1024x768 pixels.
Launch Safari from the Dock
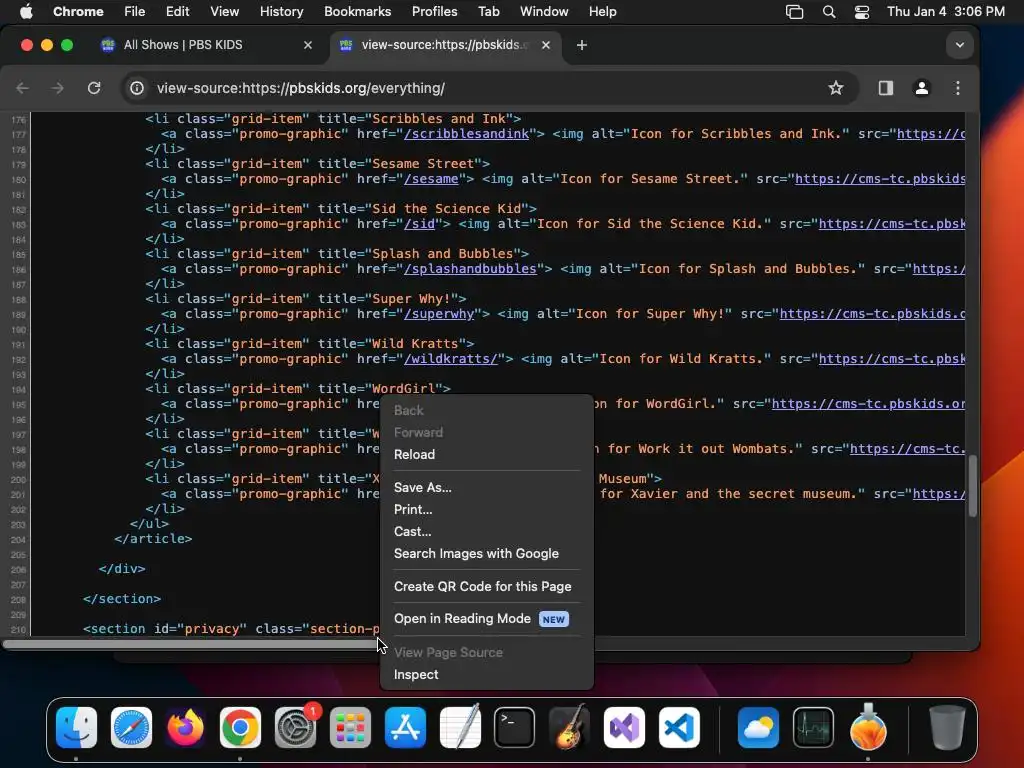[131, 727]
